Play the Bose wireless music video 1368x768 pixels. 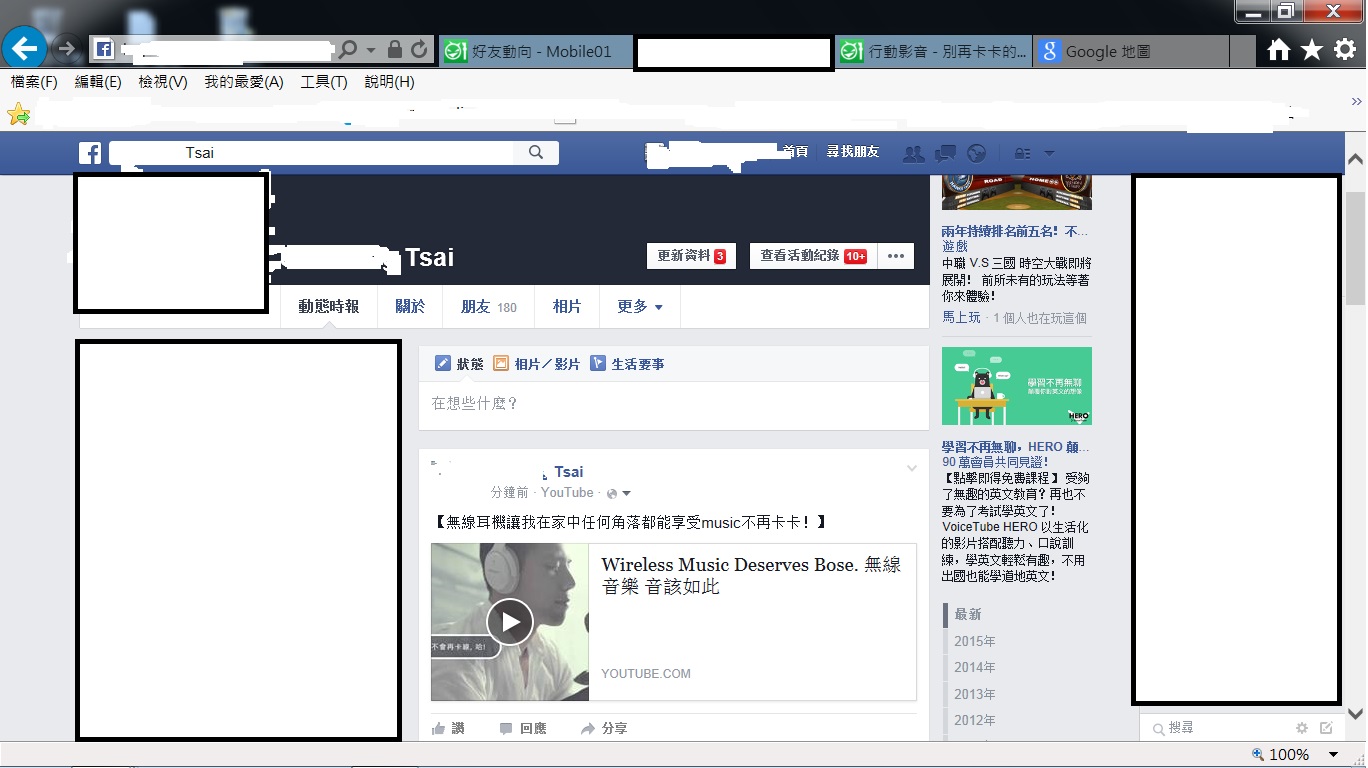510,622
